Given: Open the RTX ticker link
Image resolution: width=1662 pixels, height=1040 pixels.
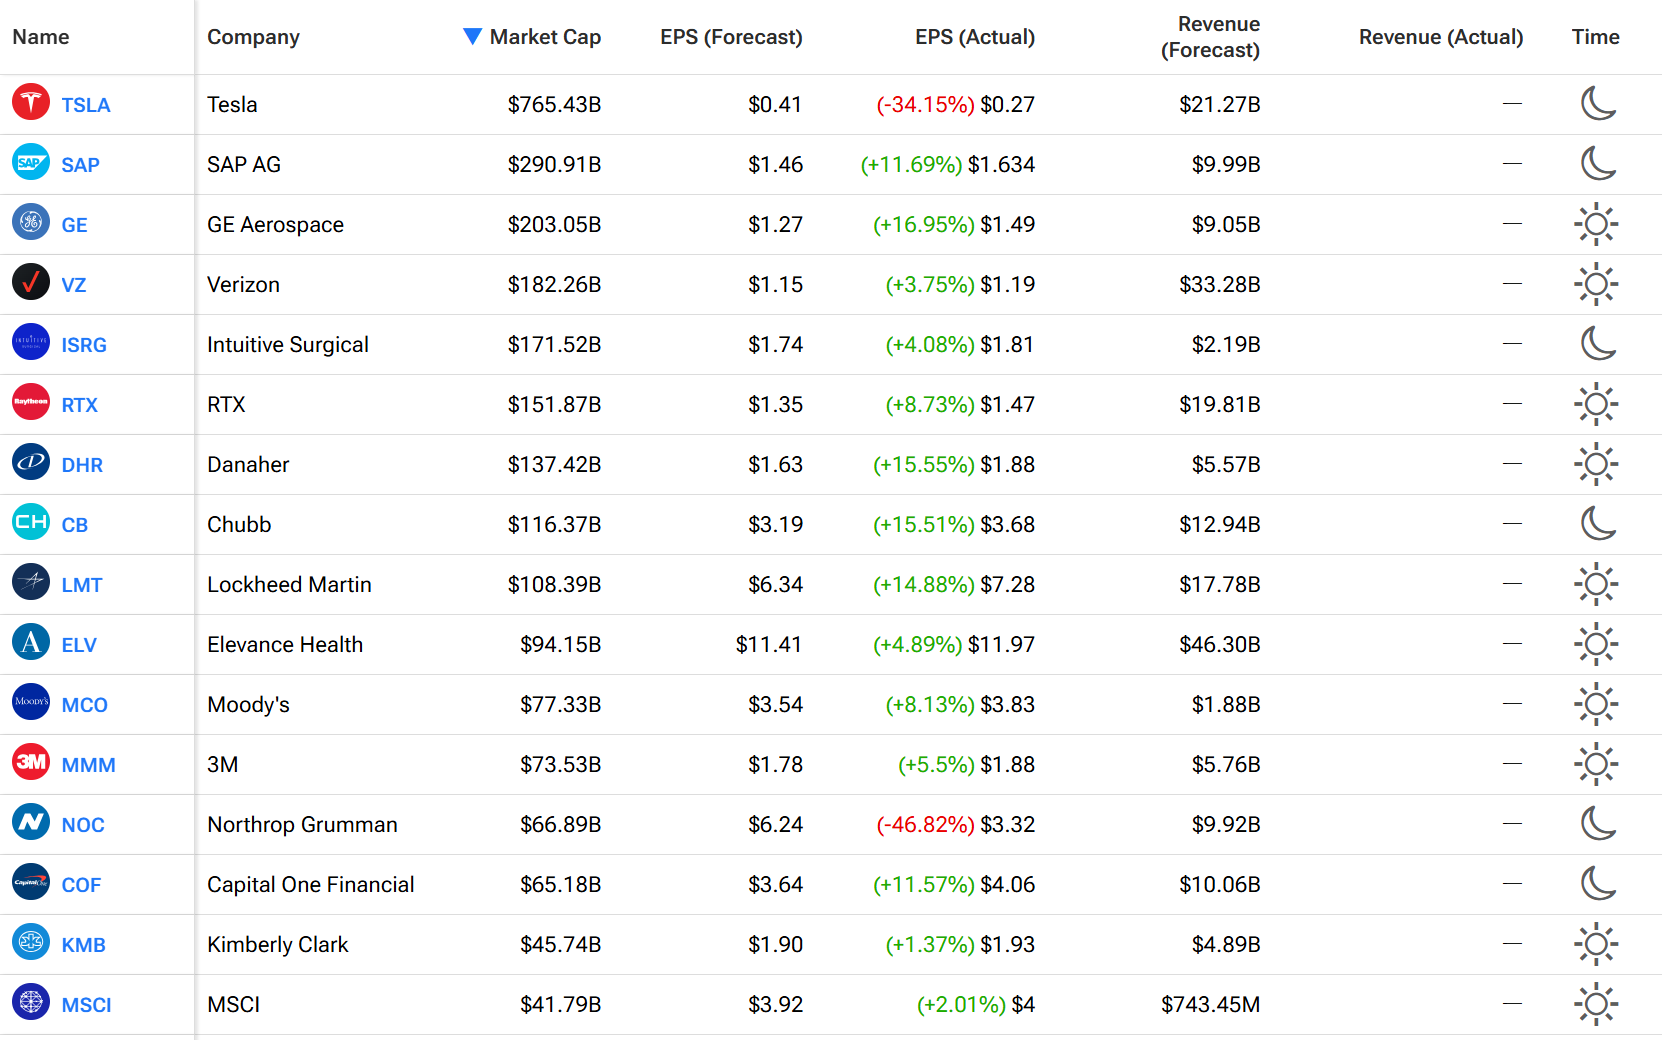Looking at the screenshot, I should pos(79,405).
